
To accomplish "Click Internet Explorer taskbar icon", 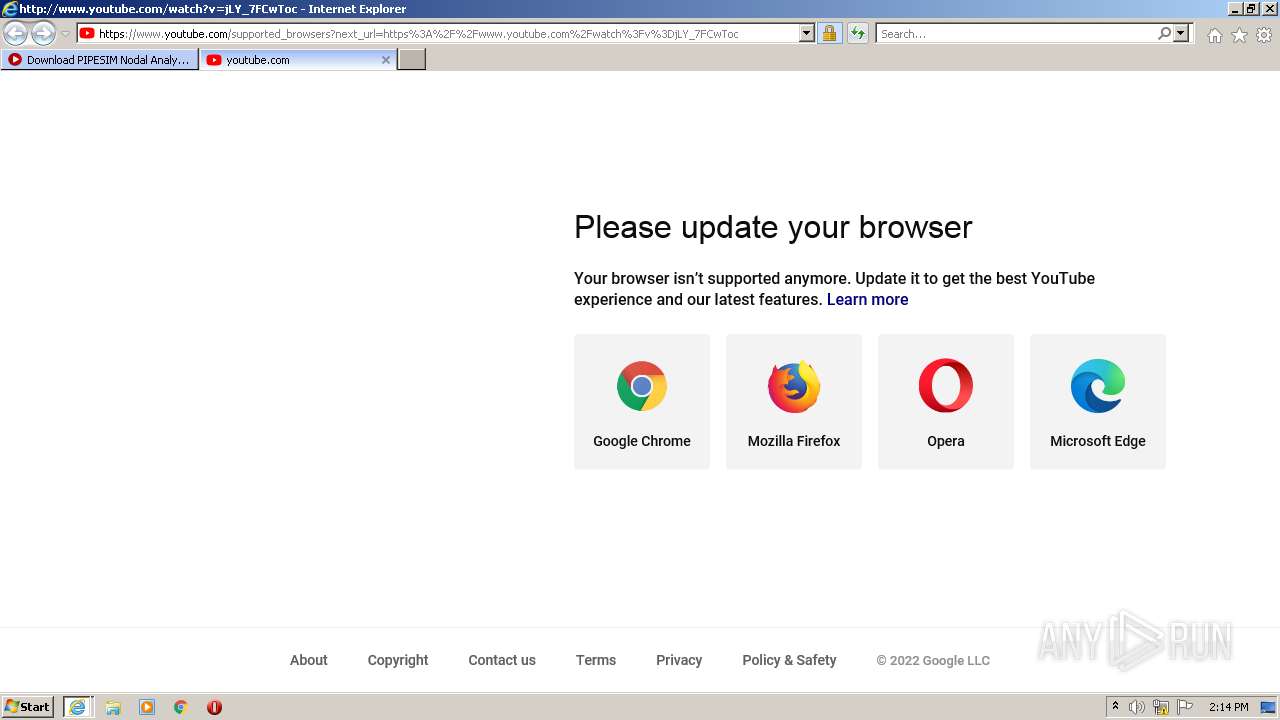I will (x=77, y=707).
